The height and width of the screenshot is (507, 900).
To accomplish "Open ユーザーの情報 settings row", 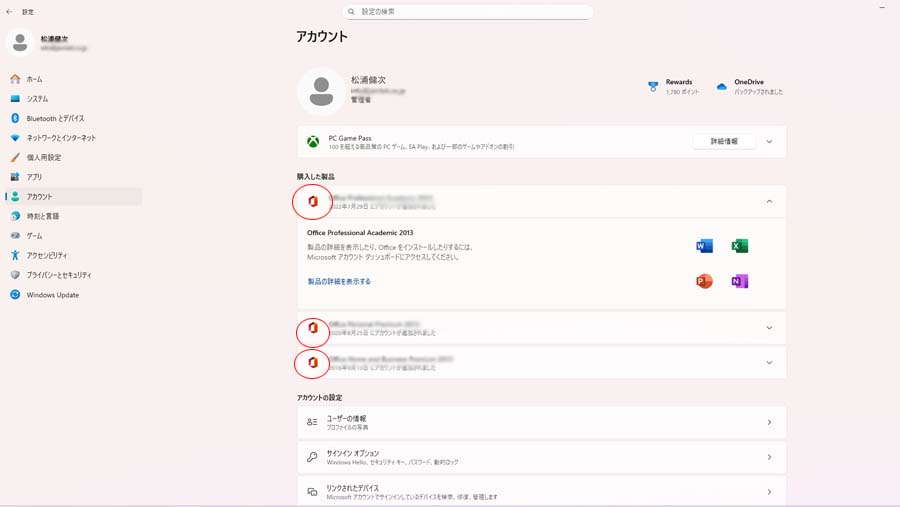I will coord(541,423).
